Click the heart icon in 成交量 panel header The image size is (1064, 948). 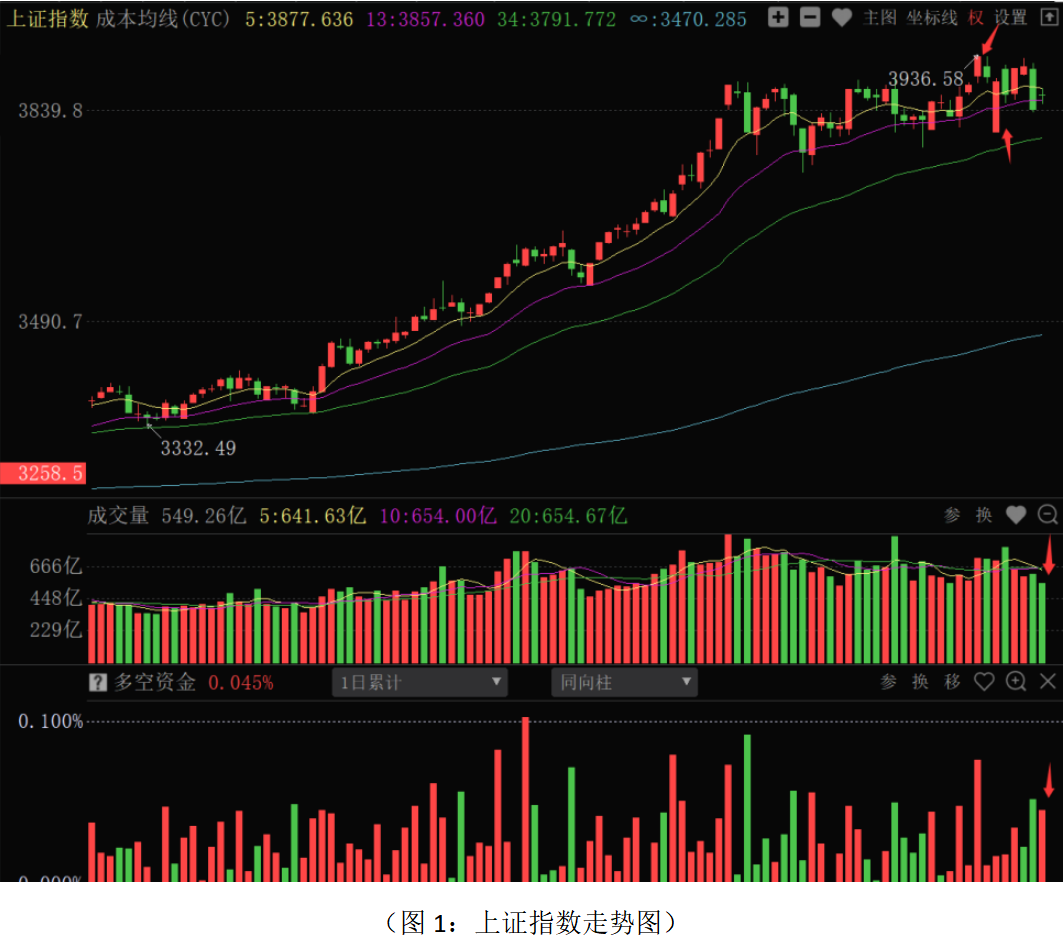(x=1016, y=515)
